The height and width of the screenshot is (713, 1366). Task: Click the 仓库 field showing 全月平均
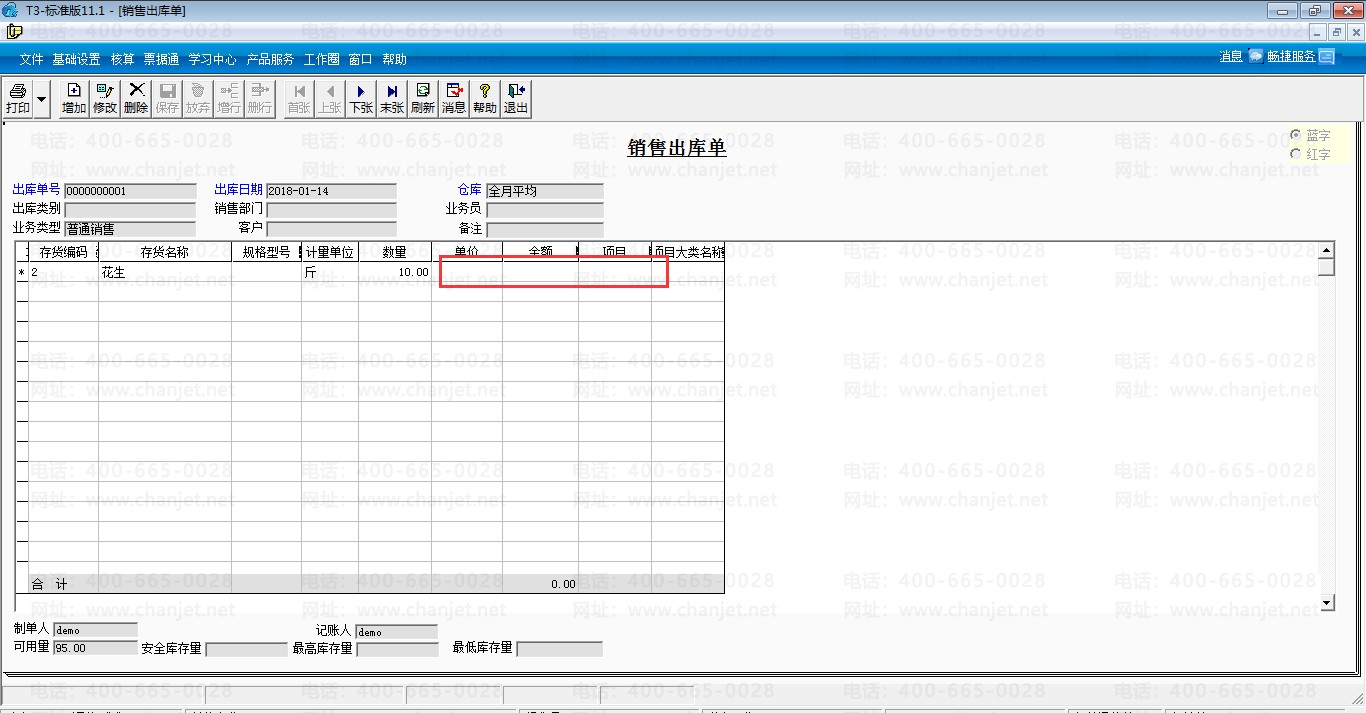pos(544,191)
